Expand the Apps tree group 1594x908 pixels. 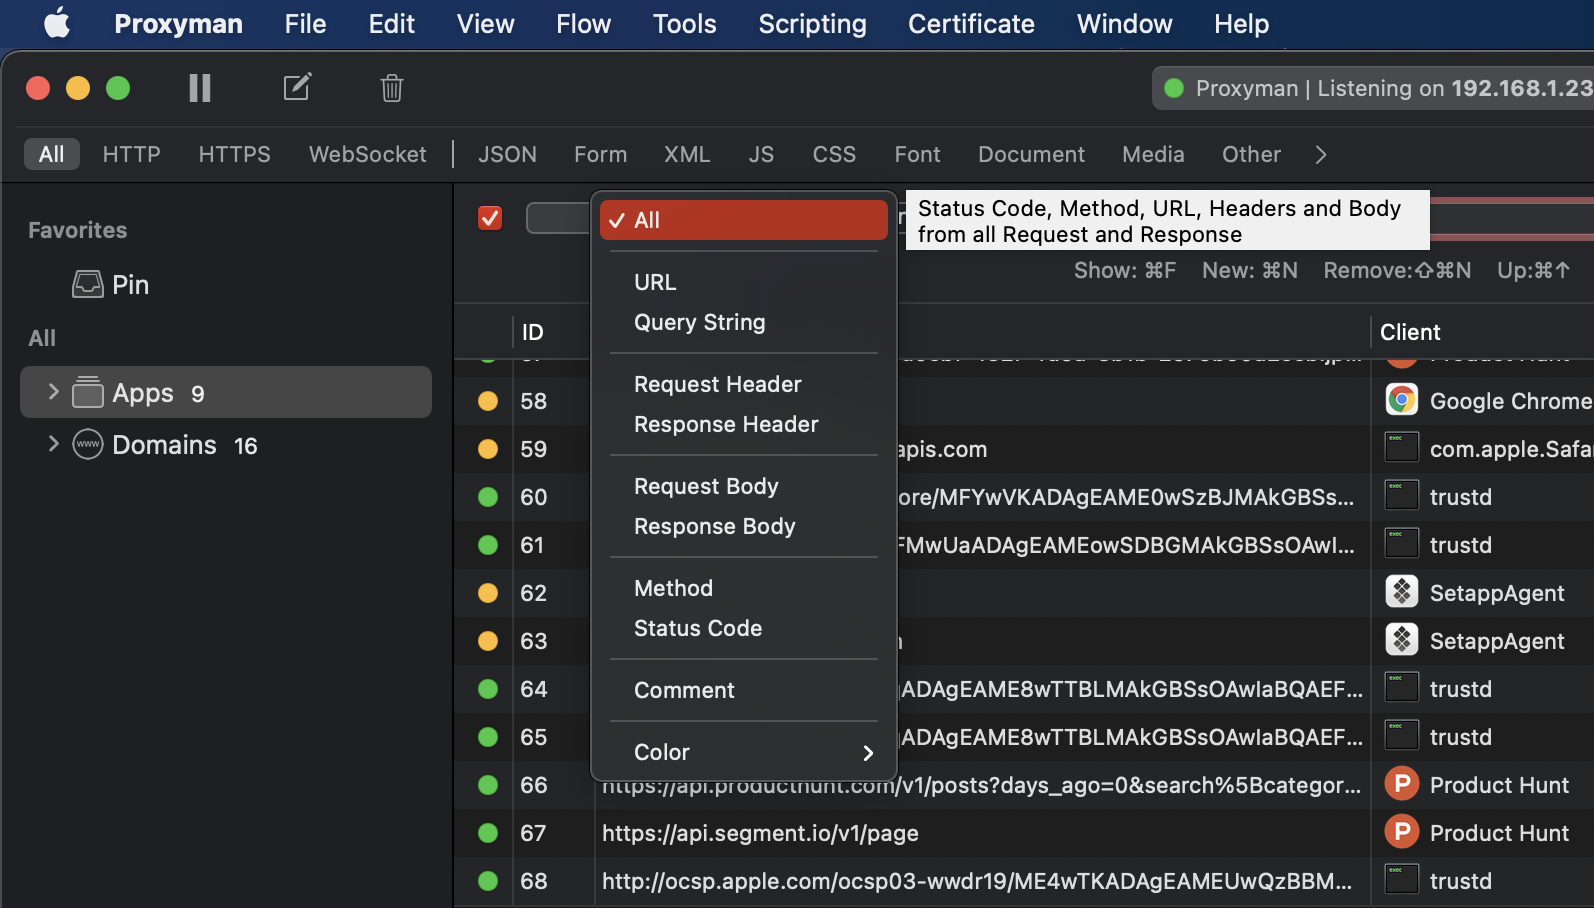54,392
